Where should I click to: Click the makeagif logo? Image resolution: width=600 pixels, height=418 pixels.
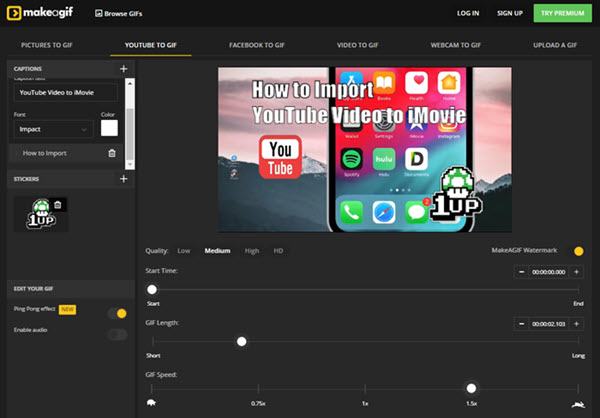[x=40, y=13]
